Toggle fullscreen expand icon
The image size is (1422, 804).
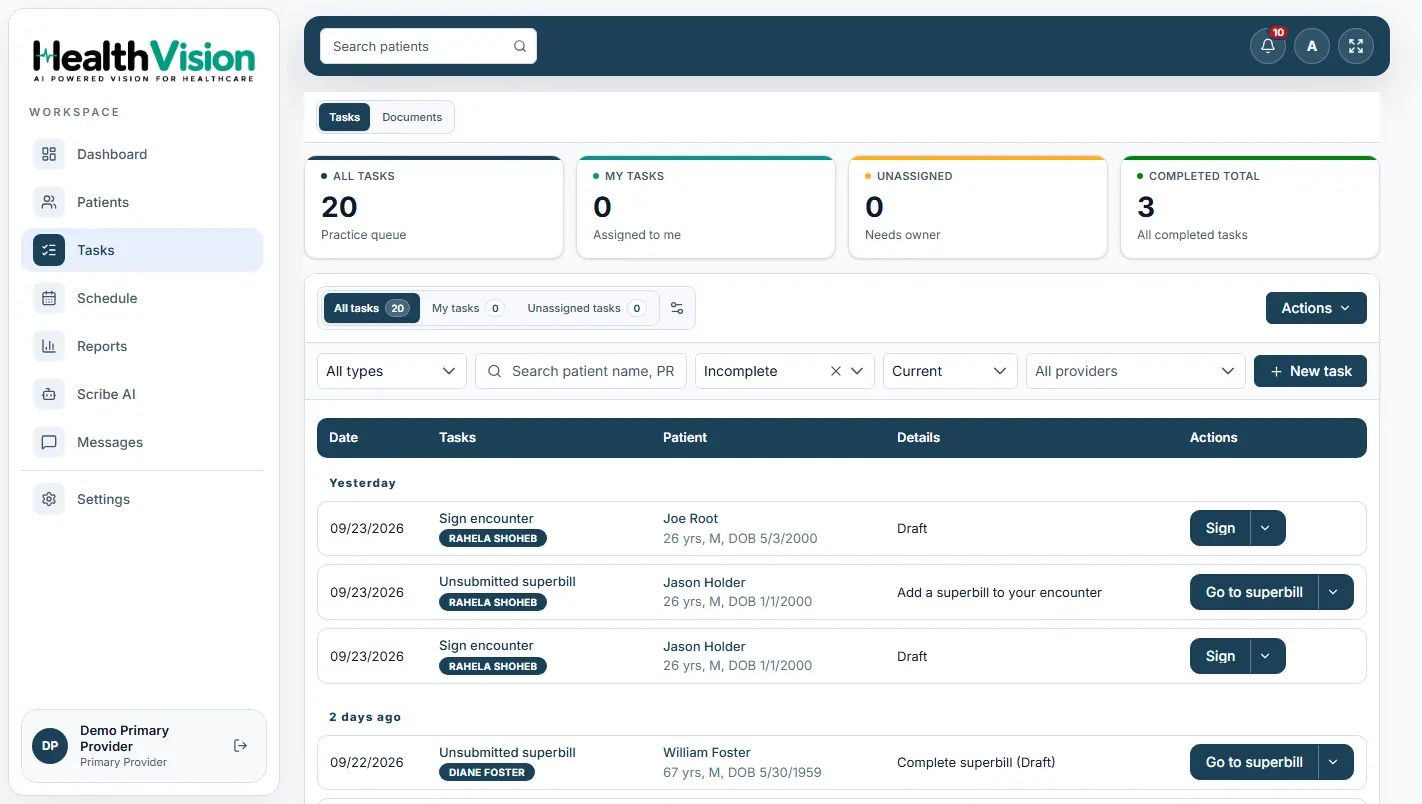click(1356, 46)
